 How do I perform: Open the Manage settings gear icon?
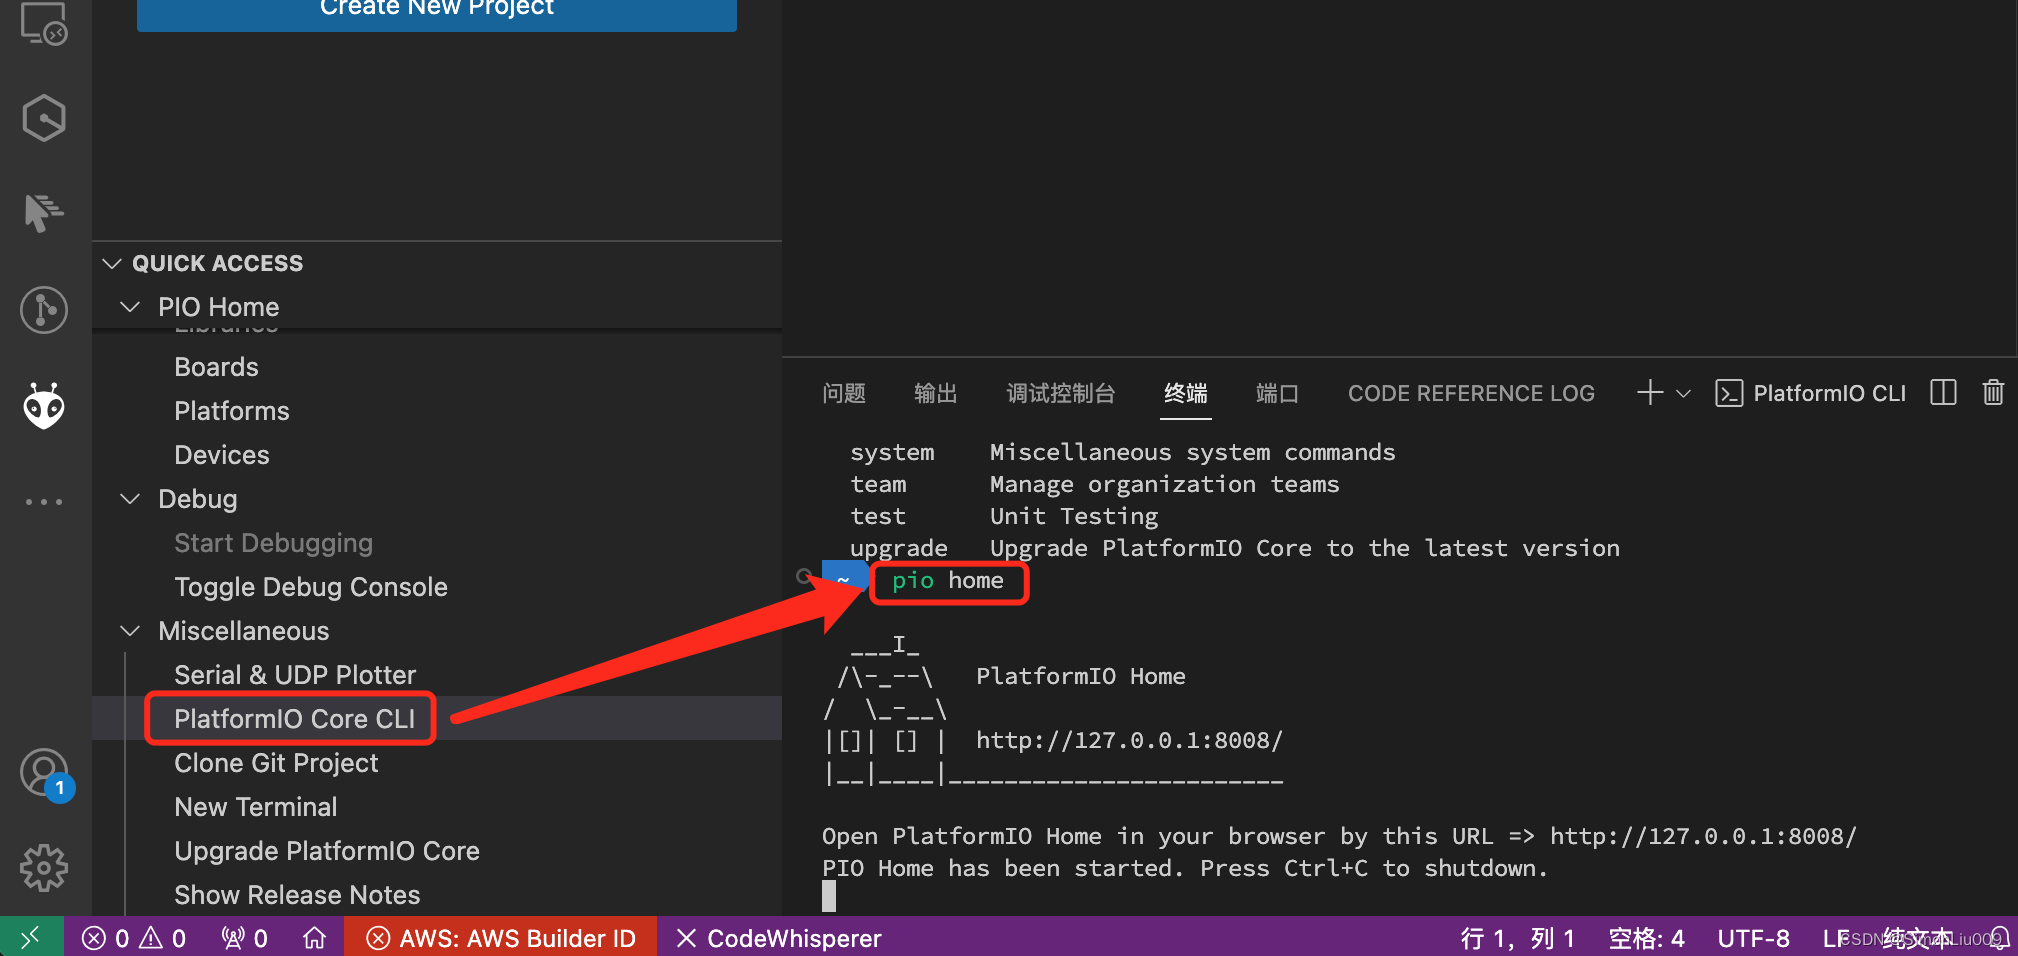click(44, 868)
